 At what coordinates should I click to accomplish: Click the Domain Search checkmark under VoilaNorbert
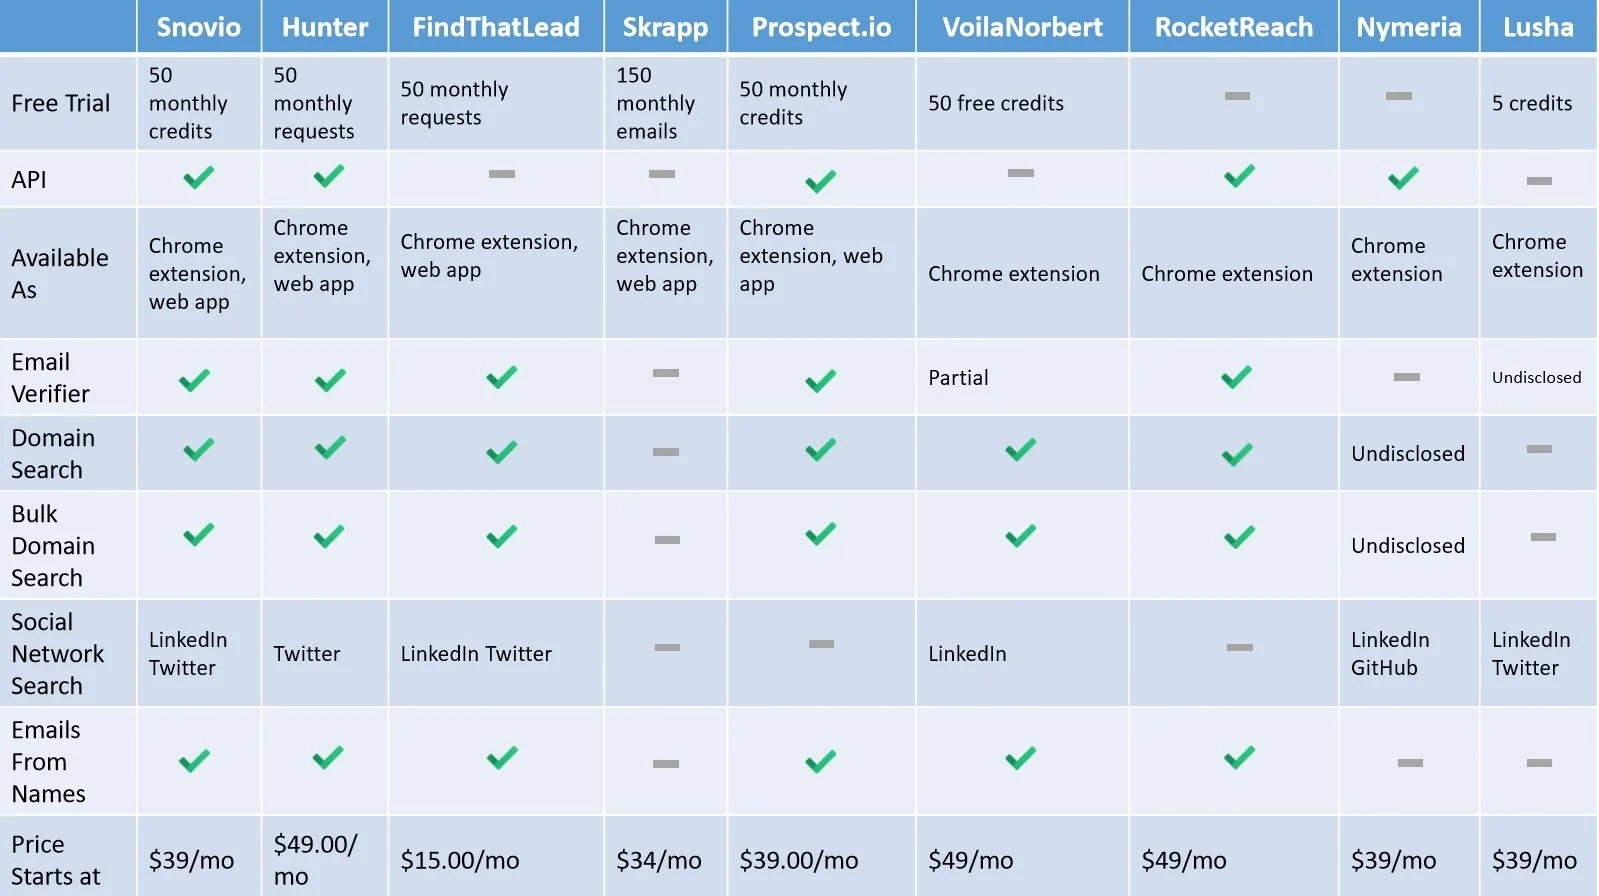click(x=1020, y=450)
